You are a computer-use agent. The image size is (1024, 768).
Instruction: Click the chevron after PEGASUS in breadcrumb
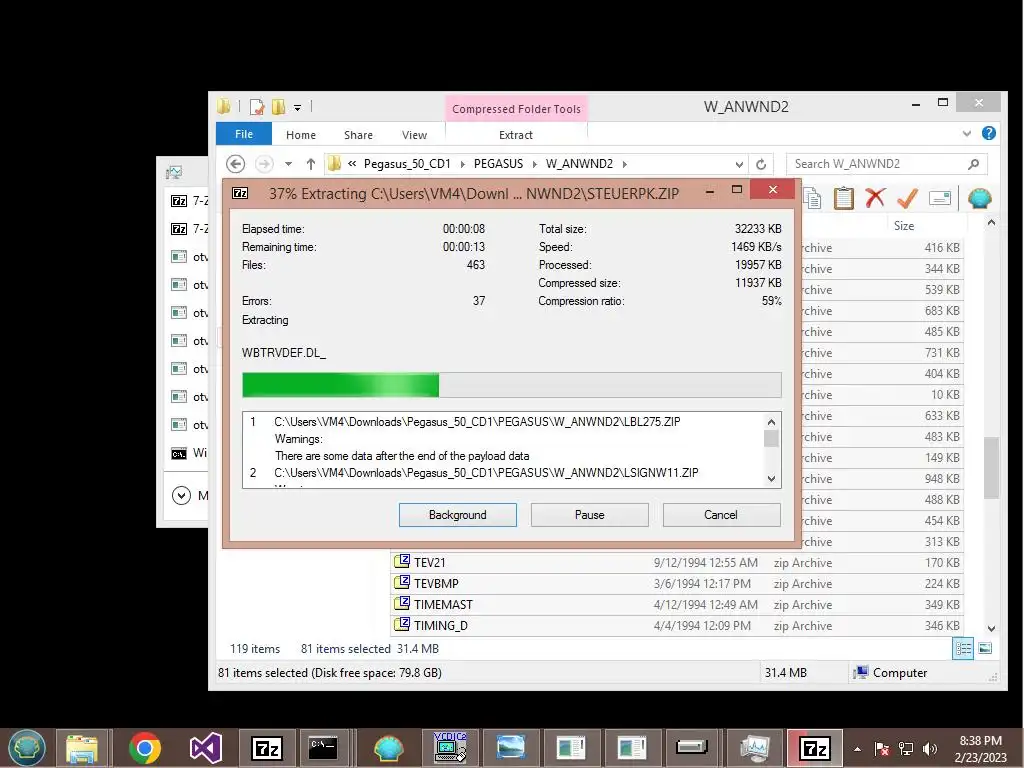click(534, 164)
